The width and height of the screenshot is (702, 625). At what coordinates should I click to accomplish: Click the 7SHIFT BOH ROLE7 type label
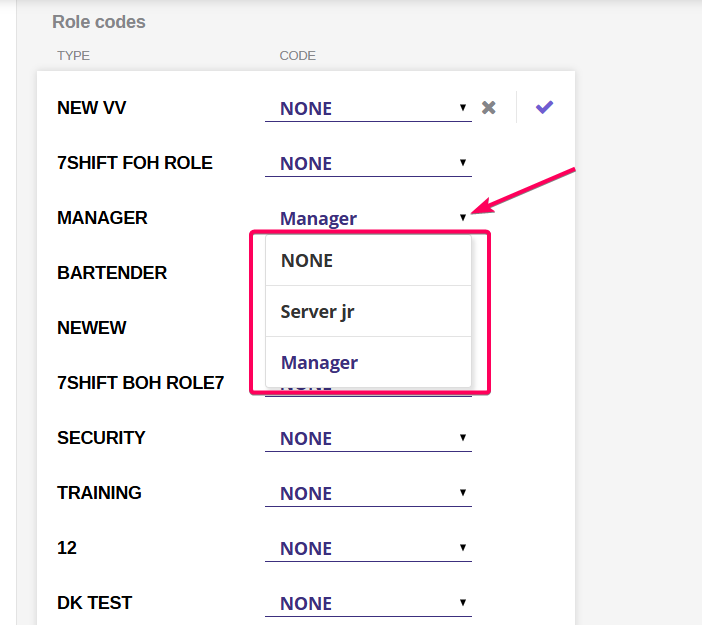140,383
